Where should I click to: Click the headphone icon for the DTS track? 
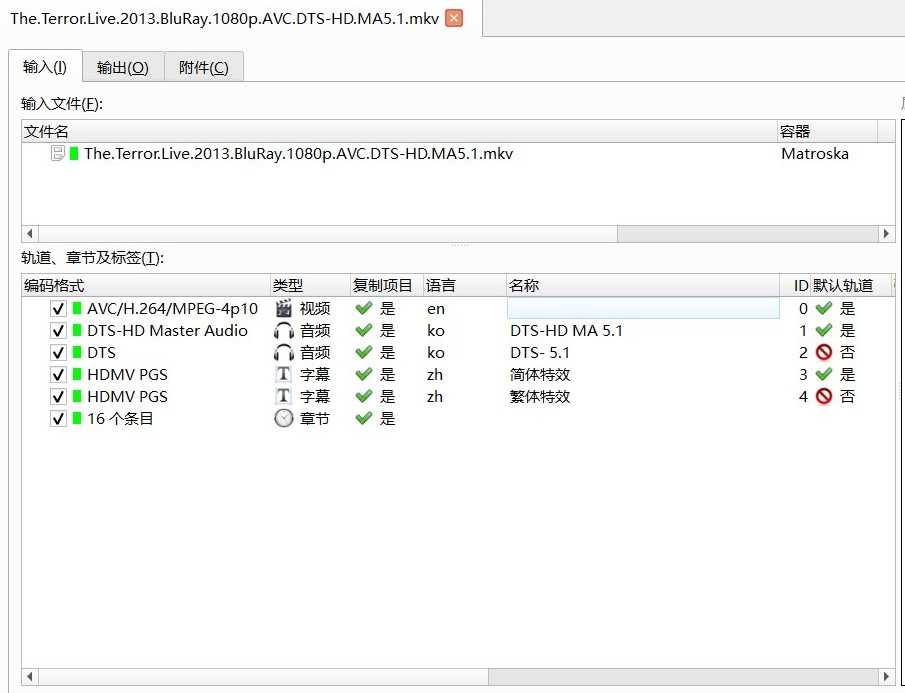coord(283,353)
